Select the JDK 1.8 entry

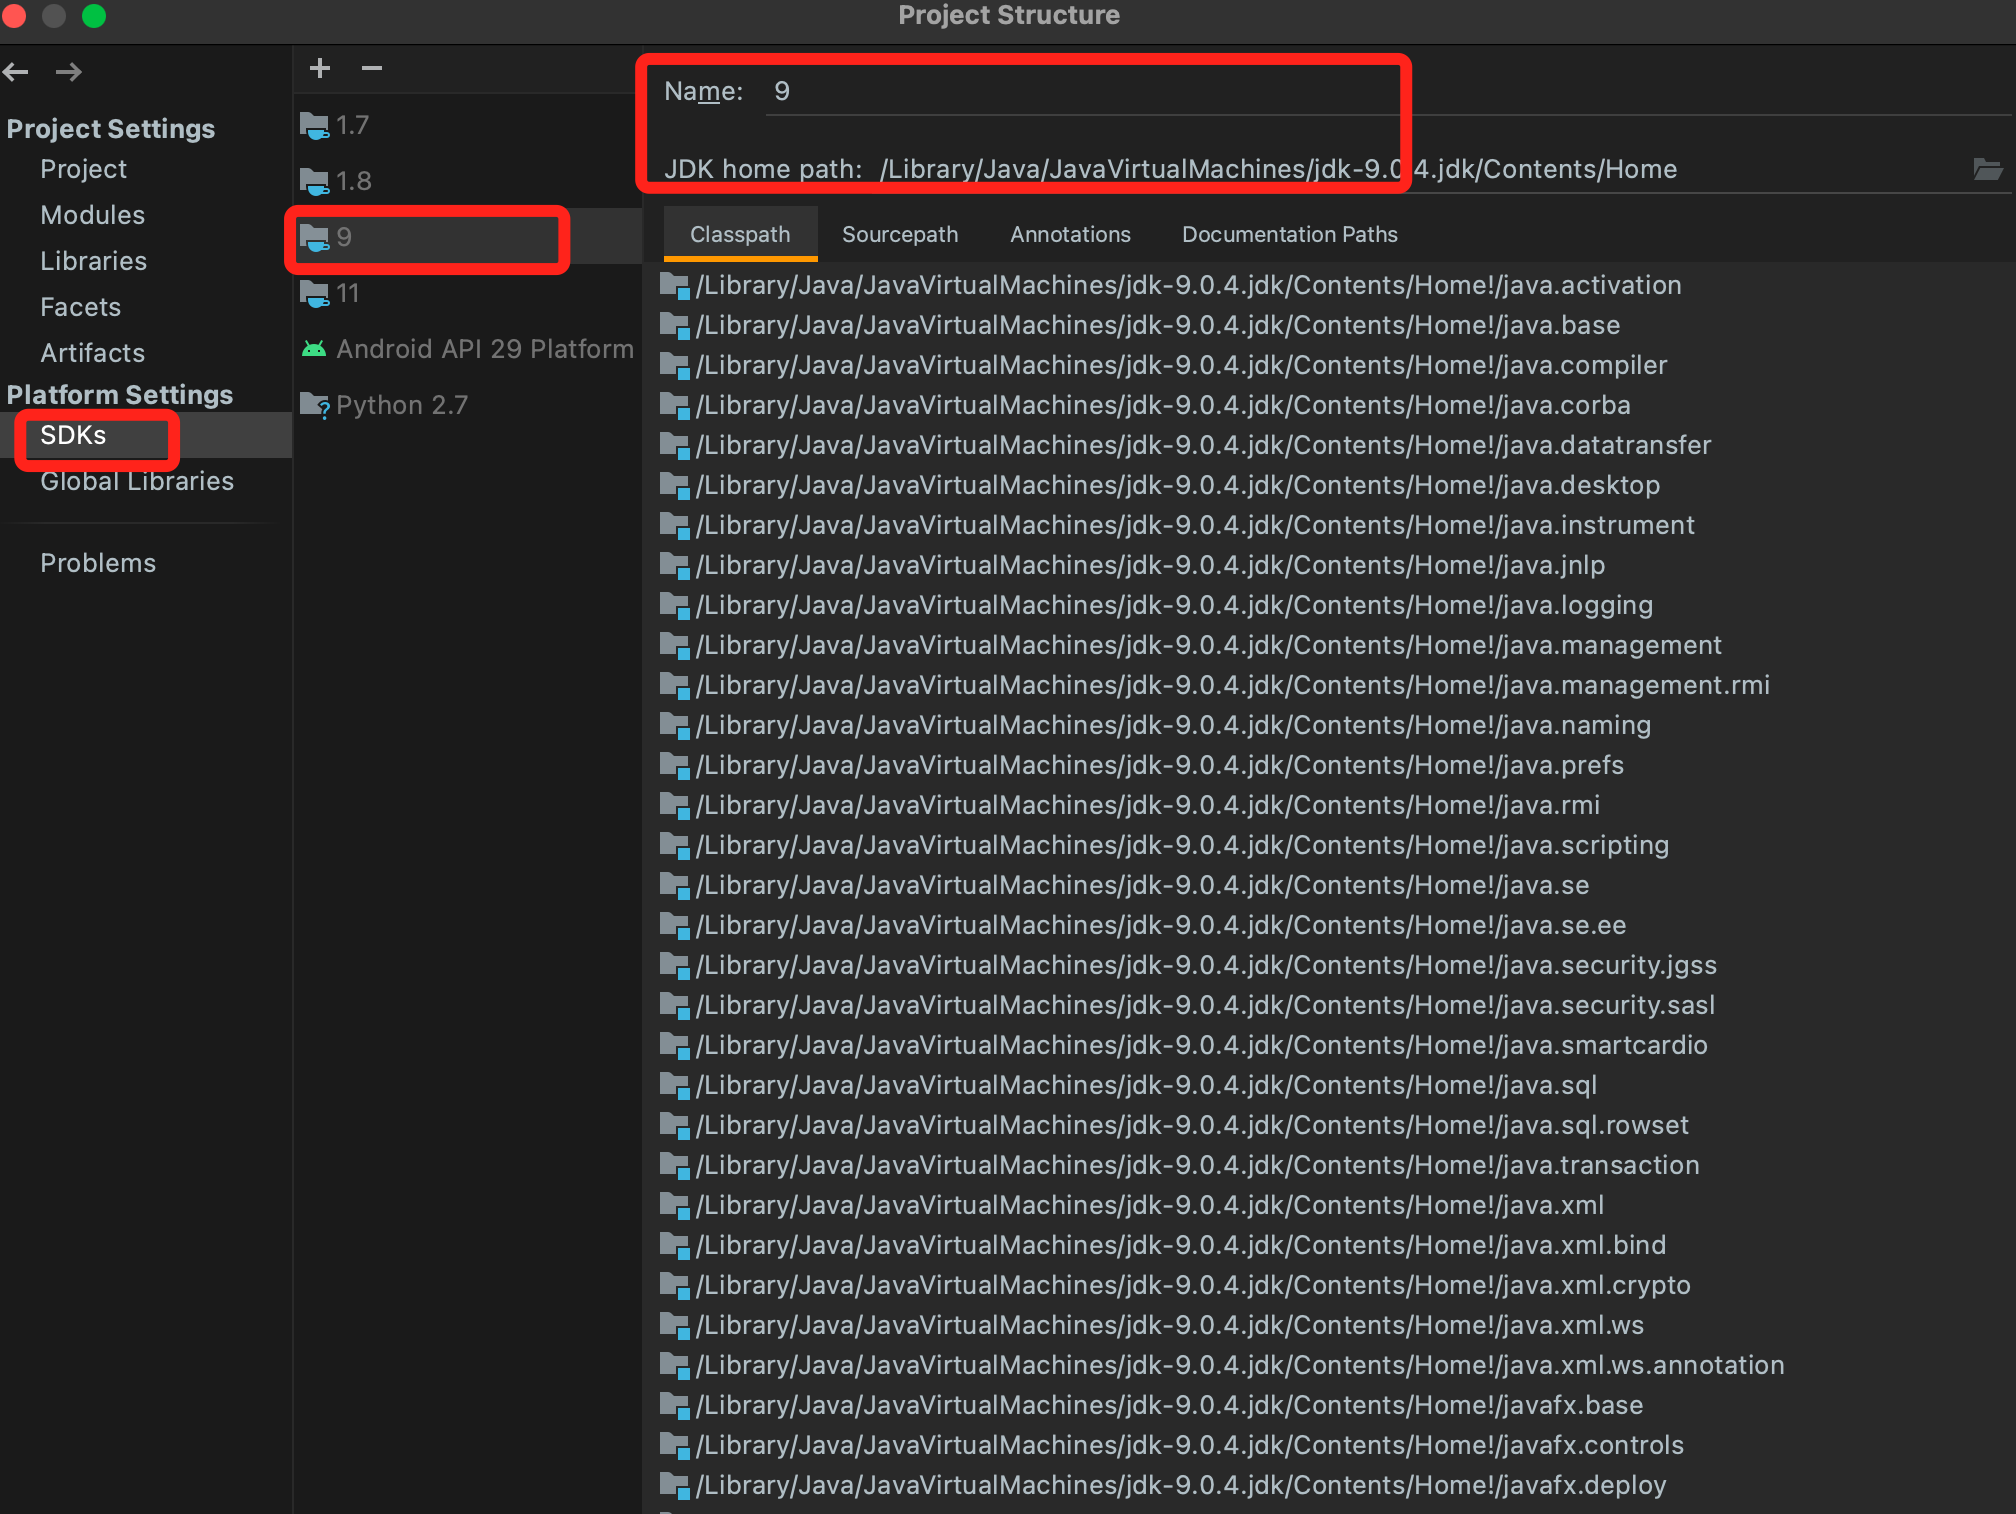point(353,181)
